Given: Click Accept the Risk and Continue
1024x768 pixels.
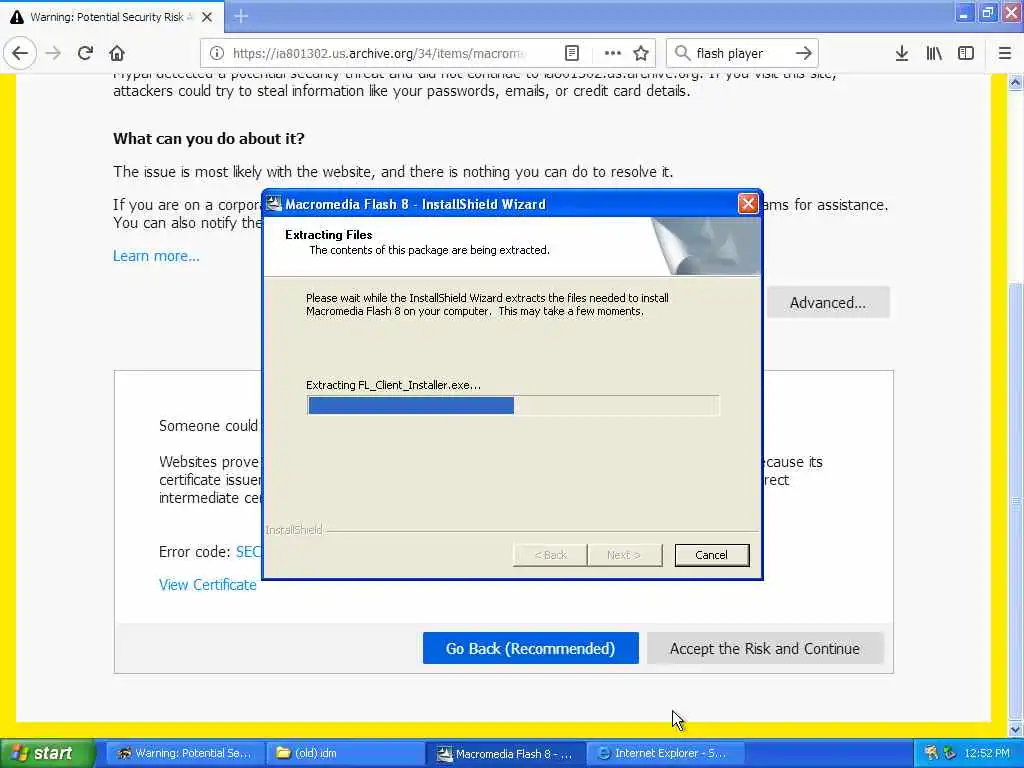Looking at the screenshot, I should (765, 648).
